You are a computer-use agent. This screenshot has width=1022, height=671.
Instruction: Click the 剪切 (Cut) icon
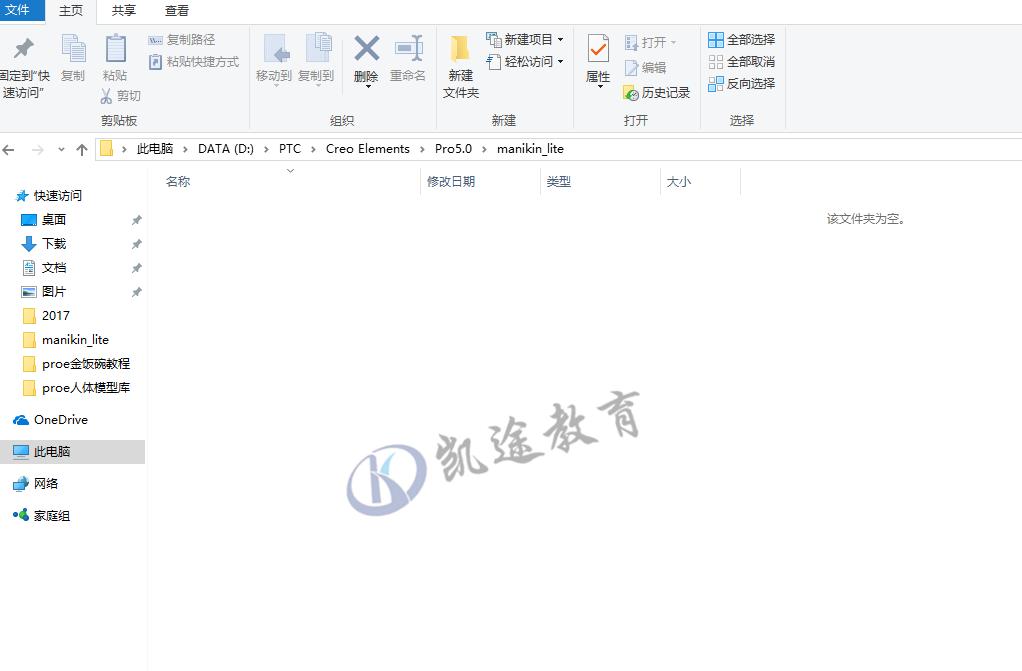tap(121, 95)
